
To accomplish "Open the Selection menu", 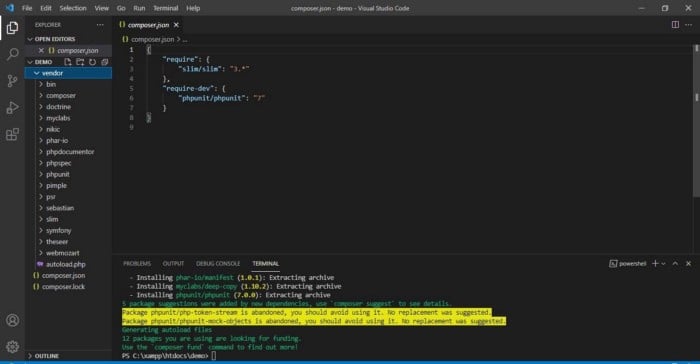I will pos(73,8).
